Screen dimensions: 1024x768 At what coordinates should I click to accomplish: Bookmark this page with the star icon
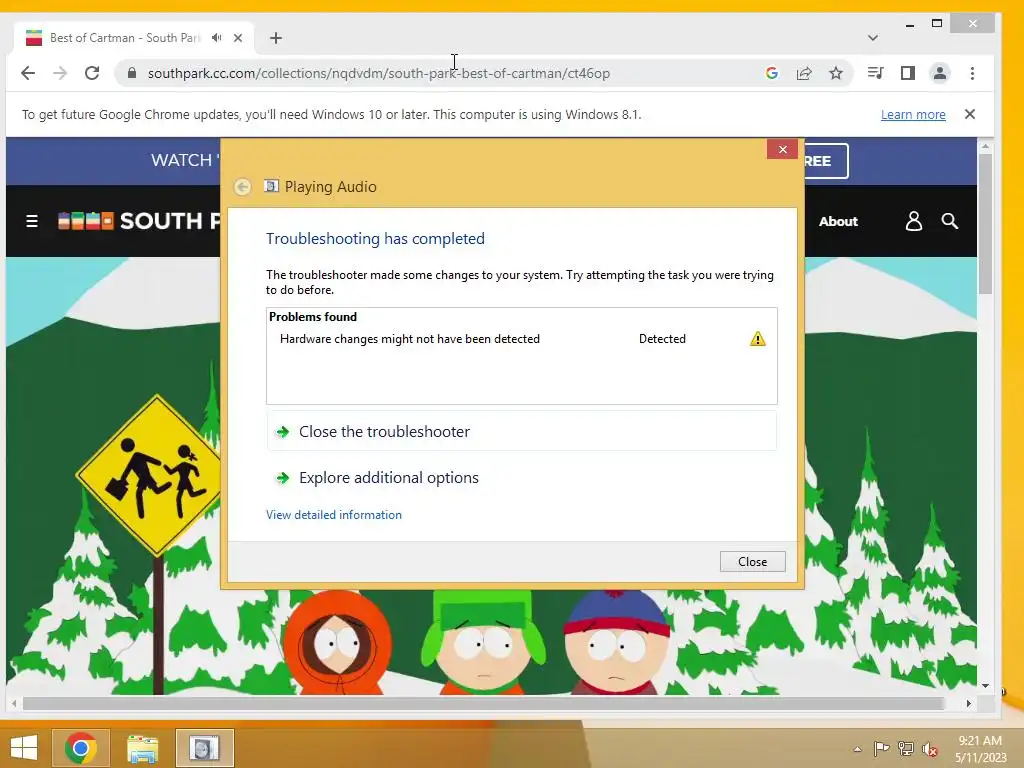(836, 73)
